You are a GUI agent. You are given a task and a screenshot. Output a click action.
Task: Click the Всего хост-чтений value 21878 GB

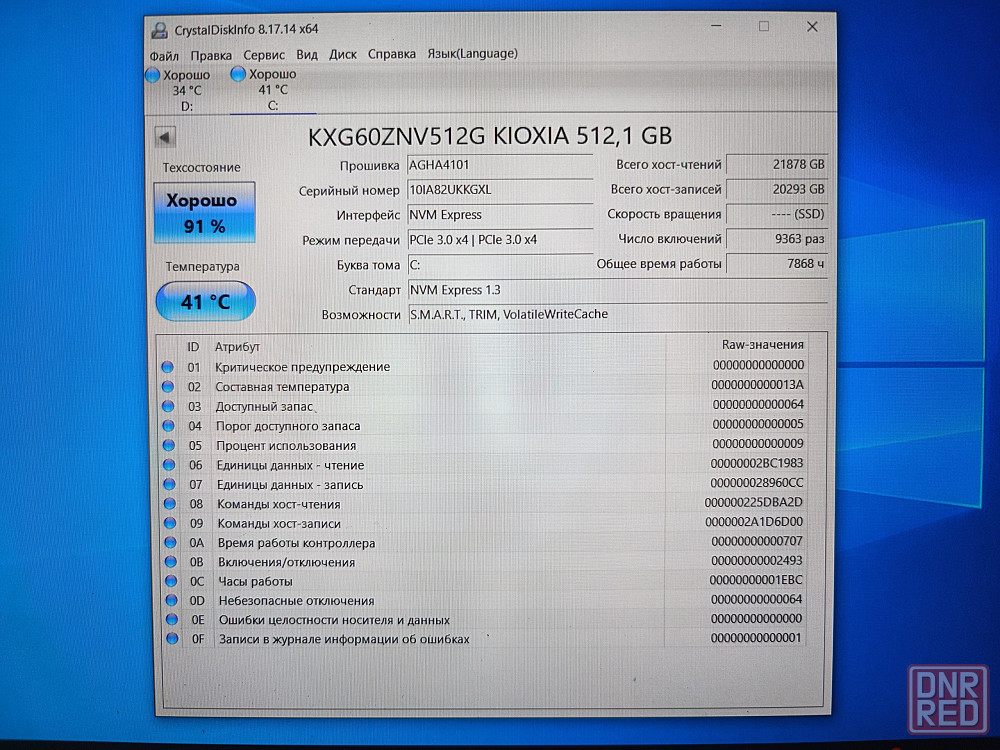click(777, 165)
